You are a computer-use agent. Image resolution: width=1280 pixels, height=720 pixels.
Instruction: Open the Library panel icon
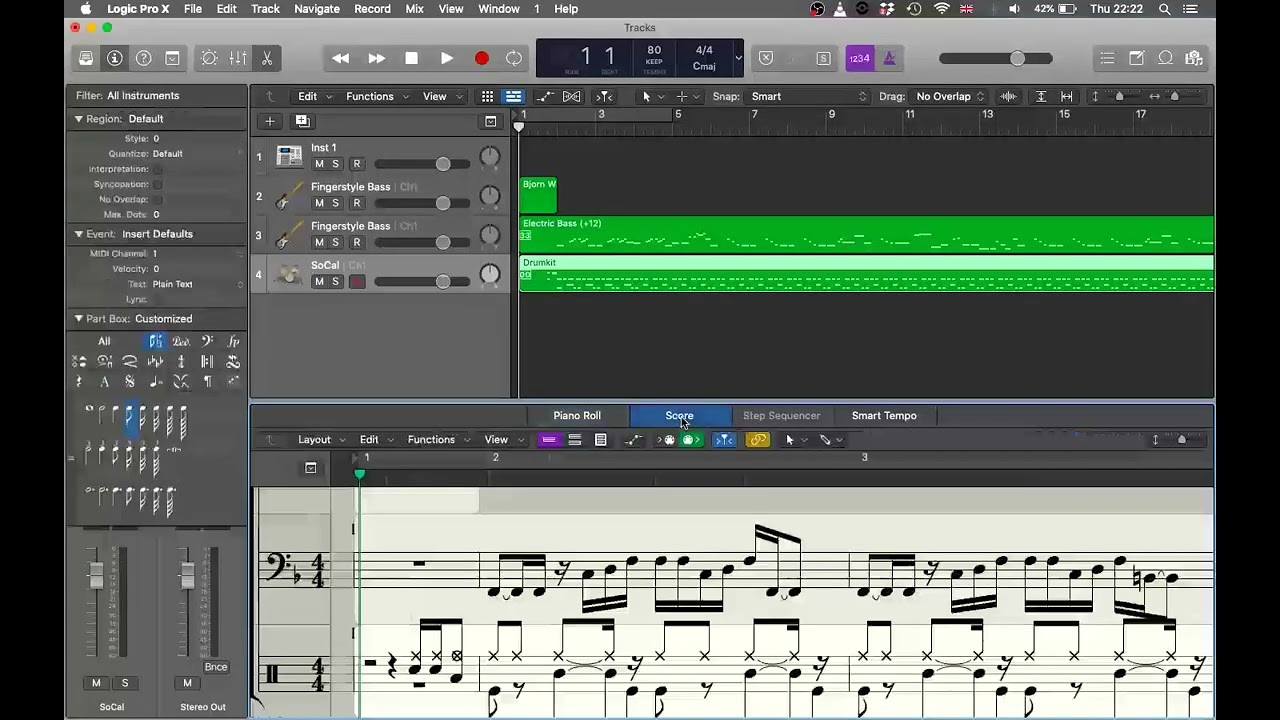tap(86, 58)
